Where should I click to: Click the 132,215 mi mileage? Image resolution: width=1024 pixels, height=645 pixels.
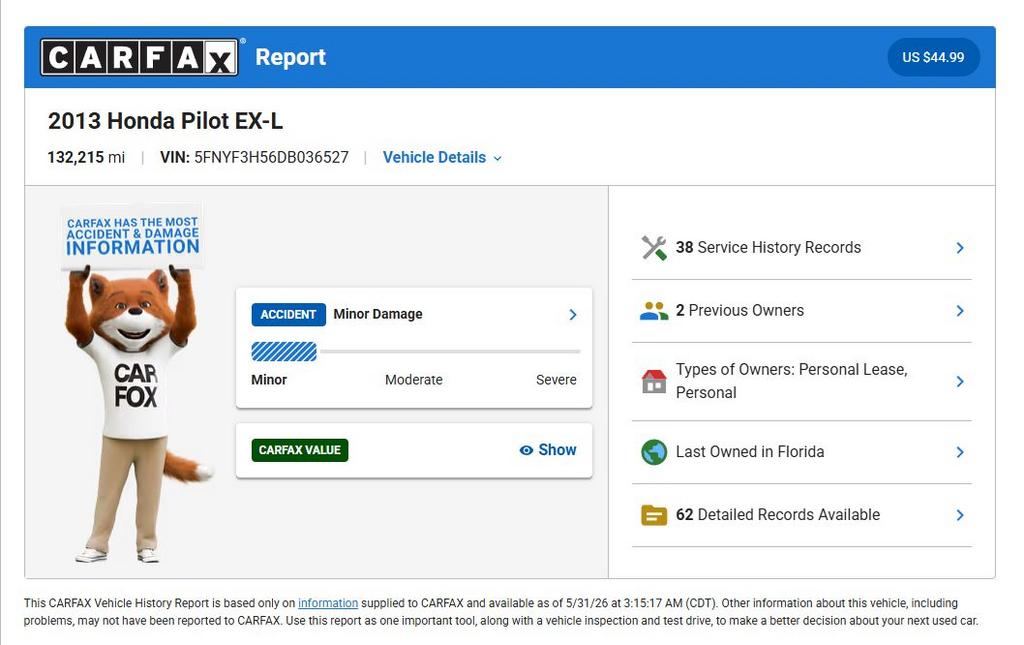[86, 158]
